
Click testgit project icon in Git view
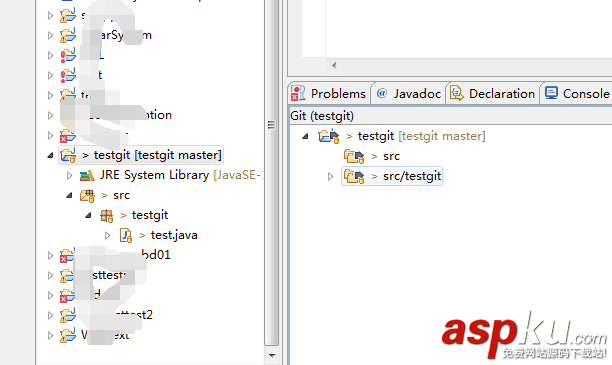pos(328,136)
